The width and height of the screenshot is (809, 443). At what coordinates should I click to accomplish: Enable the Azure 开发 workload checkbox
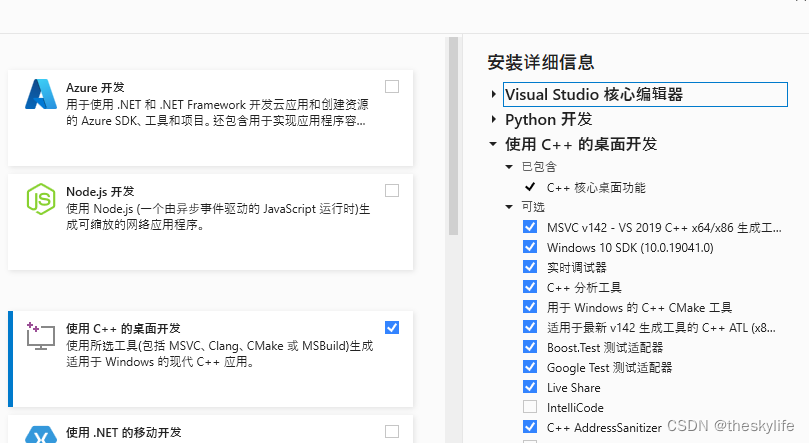[392, 87]
